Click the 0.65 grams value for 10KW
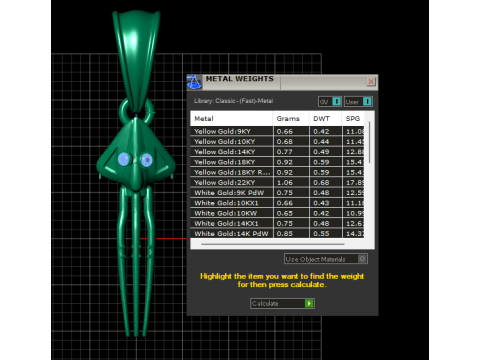Viewport: 480px width, 360px height. (x=291, y=213)
